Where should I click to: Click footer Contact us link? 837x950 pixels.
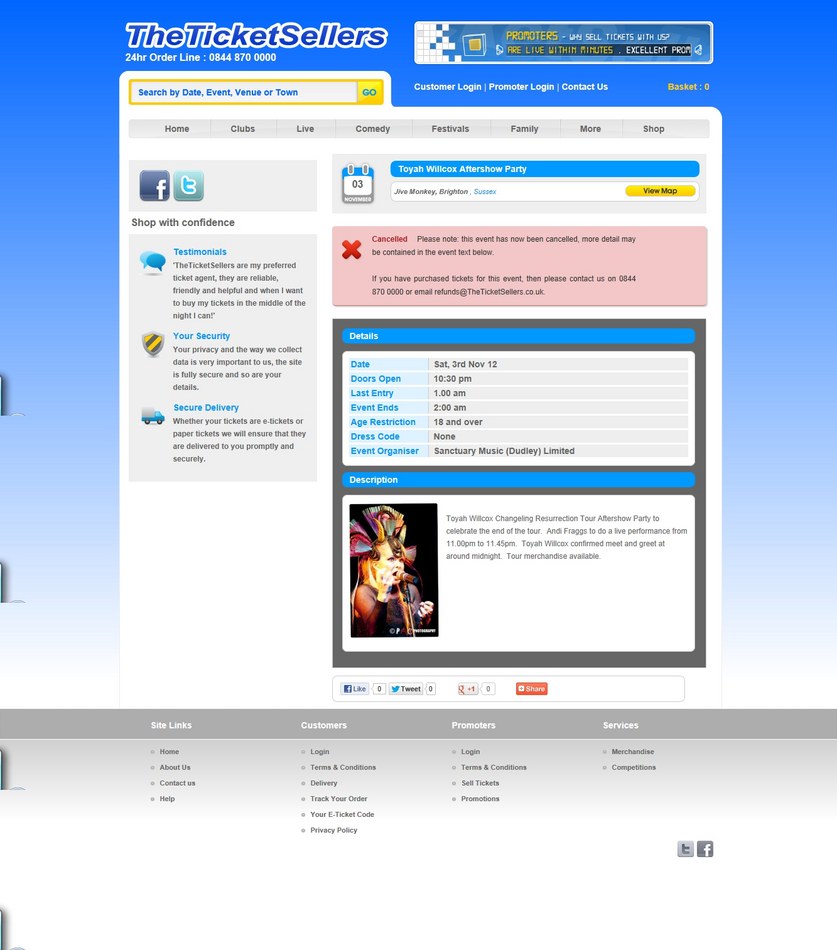(178, 783)
